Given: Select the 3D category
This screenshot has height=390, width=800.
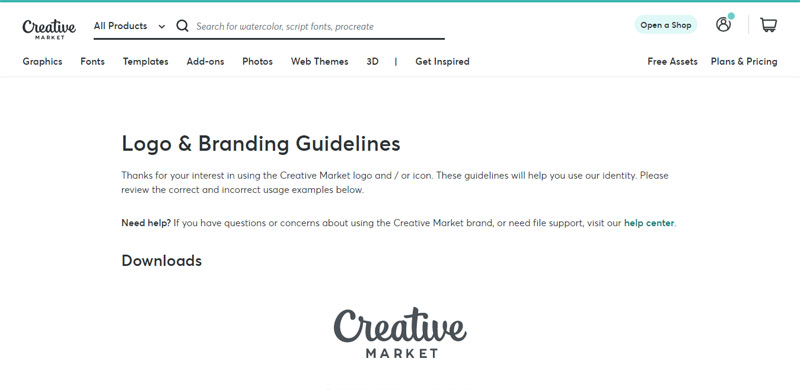Looking at the screenshot, I should [372, 61].
